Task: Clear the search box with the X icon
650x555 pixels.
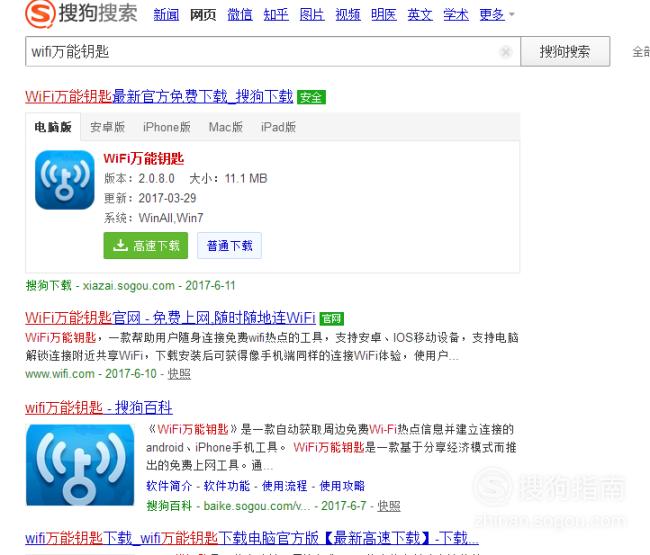Action: click(x=505, y=52)
